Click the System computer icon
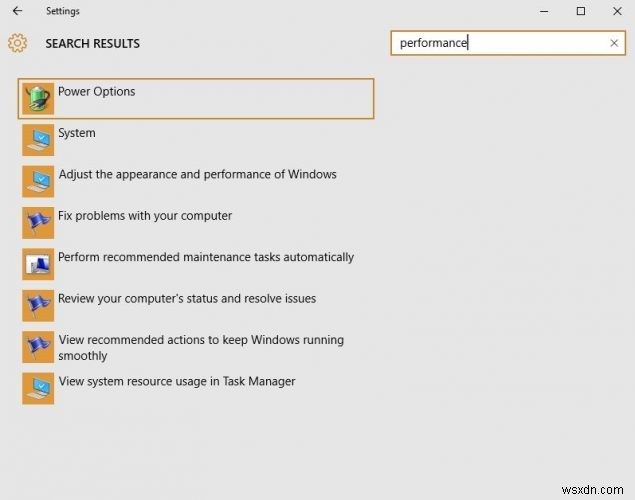 [38, 140]
